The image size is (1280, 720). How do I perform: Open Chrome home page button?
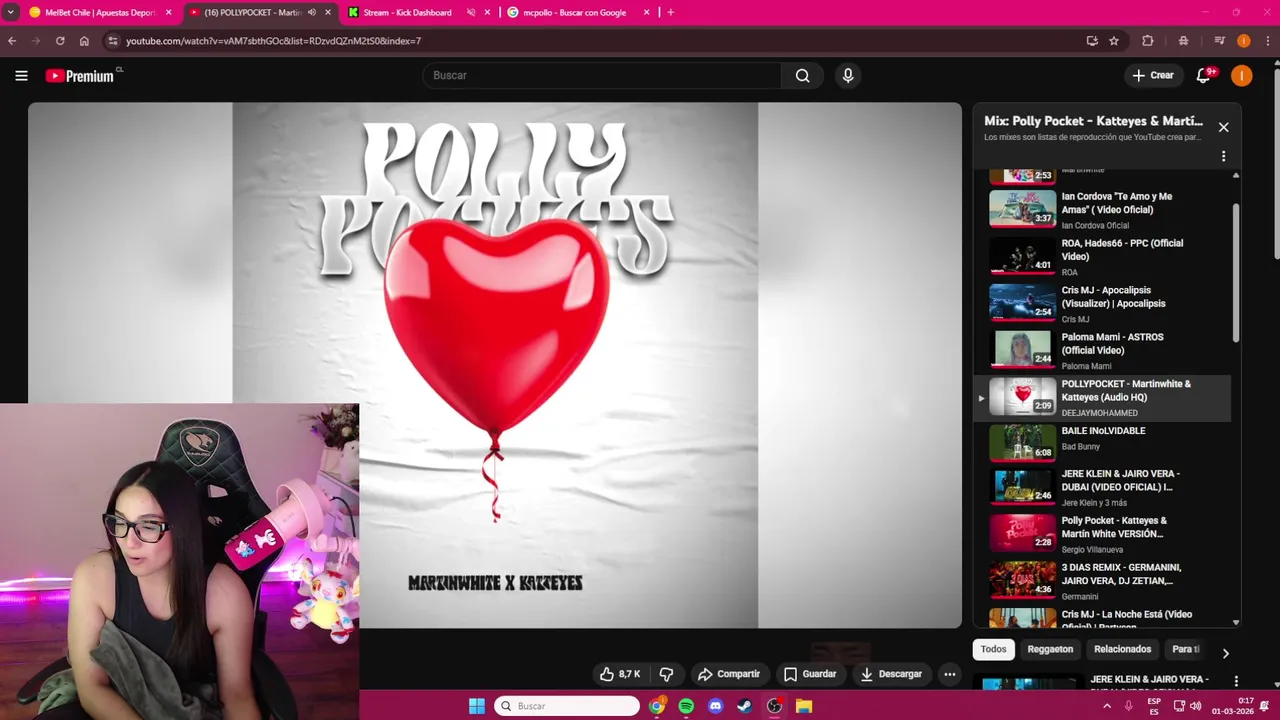[84, 41]
